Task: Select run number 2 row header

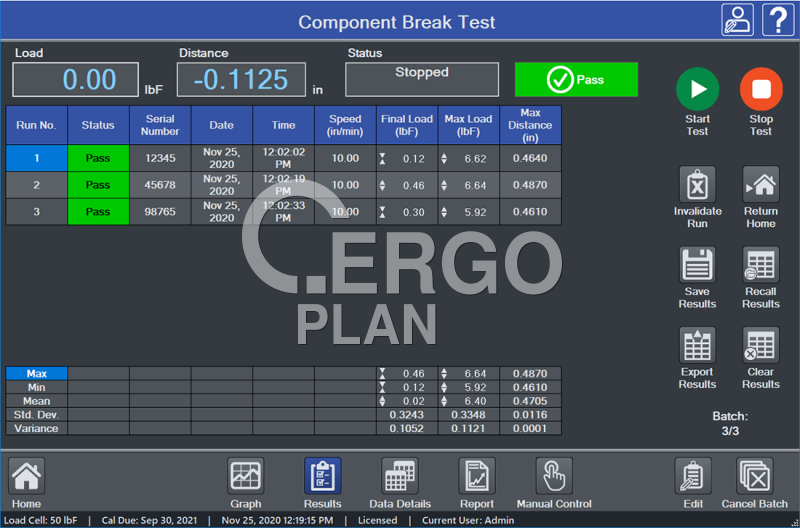Action: (36, 185)
